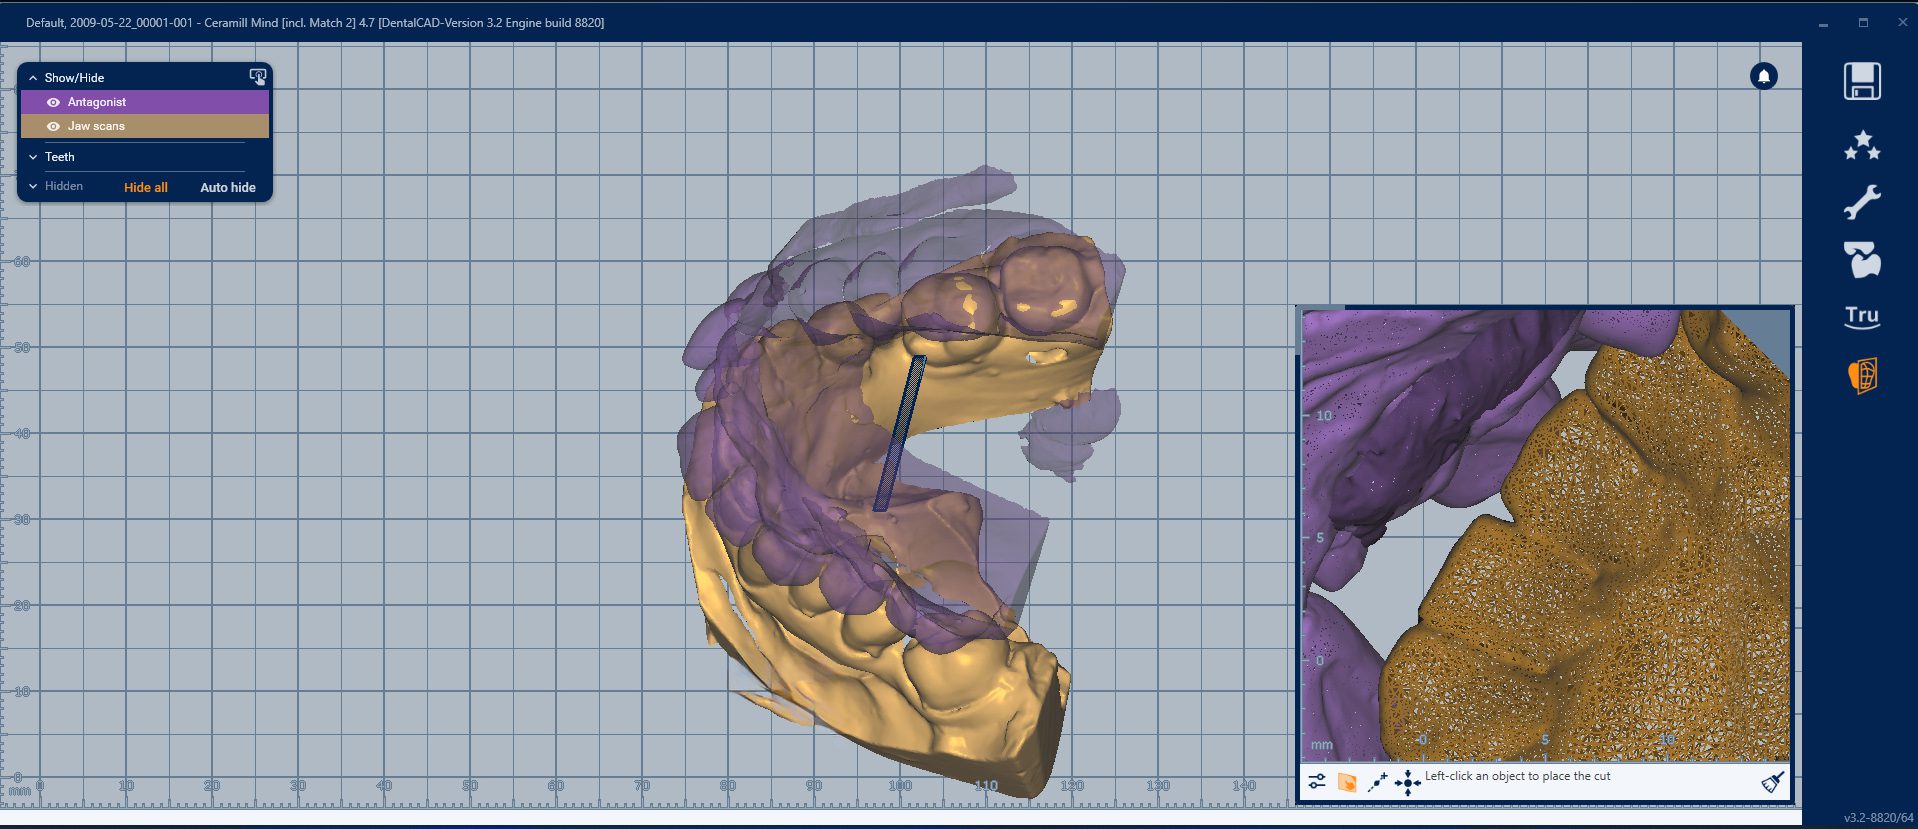This screenshot has height=829, width=1918.
Task: Click the broom clear-cut icon
Action: (1772, 782)
